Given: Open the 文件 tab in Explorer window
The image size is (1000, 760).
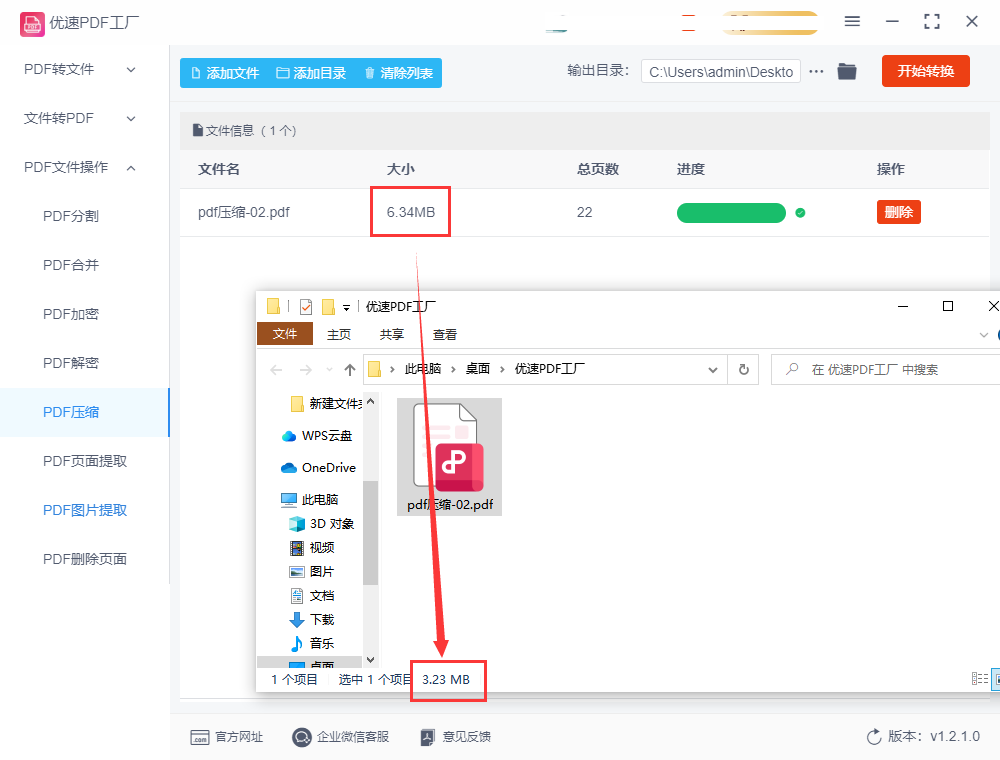Looking at the screenshot, I should coord(284,334).
